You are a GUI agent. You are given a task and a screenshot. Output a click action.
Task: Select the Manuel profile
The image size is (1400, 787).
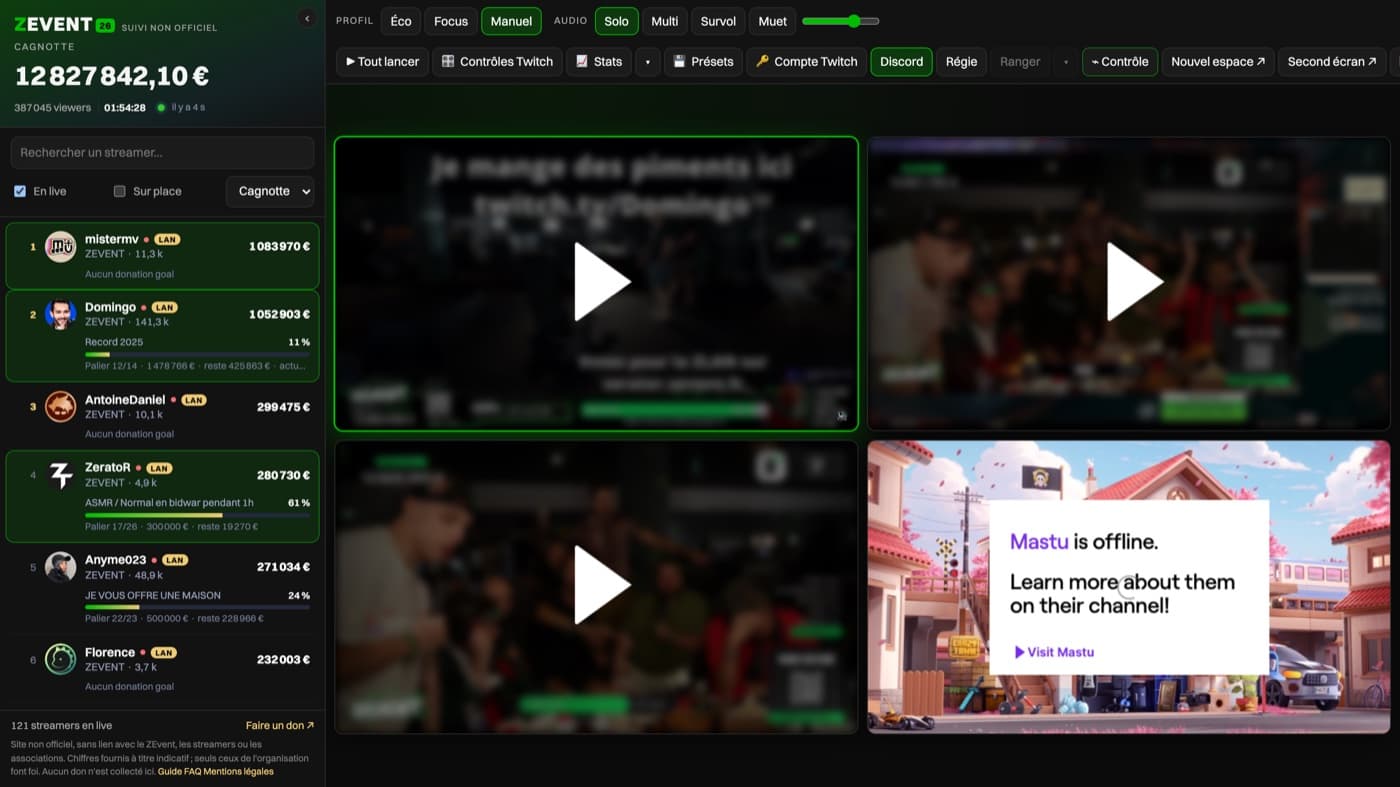tap(511, 21)
